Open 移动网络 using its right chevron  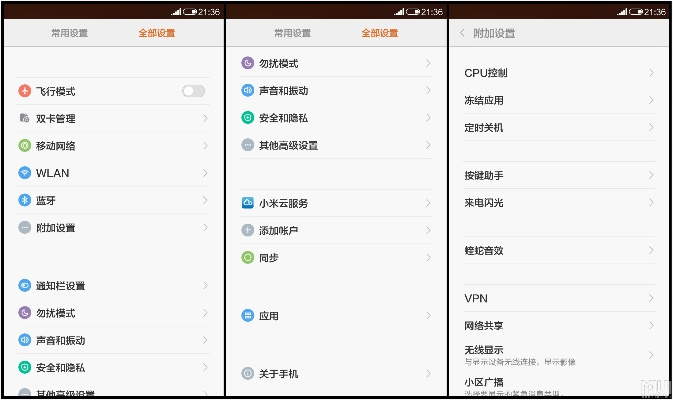(206, 145)
